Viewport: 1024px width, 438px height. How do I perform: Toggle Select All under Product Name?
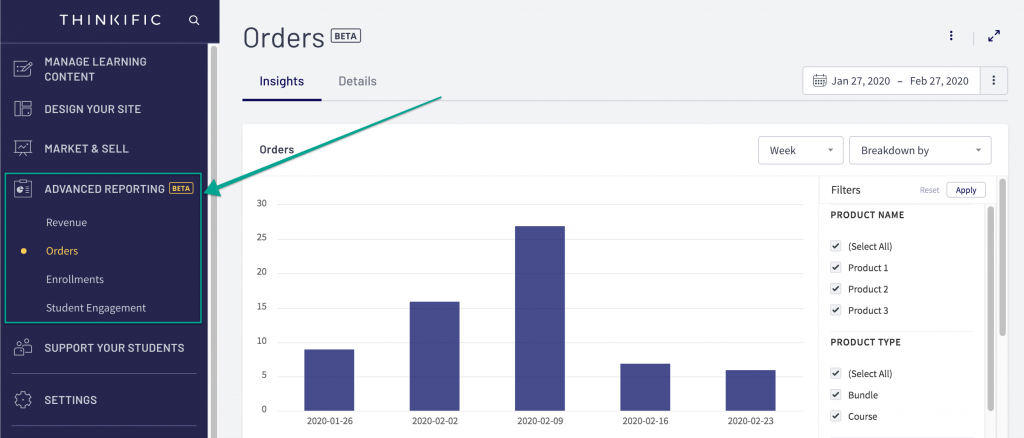tap(835, 246)
